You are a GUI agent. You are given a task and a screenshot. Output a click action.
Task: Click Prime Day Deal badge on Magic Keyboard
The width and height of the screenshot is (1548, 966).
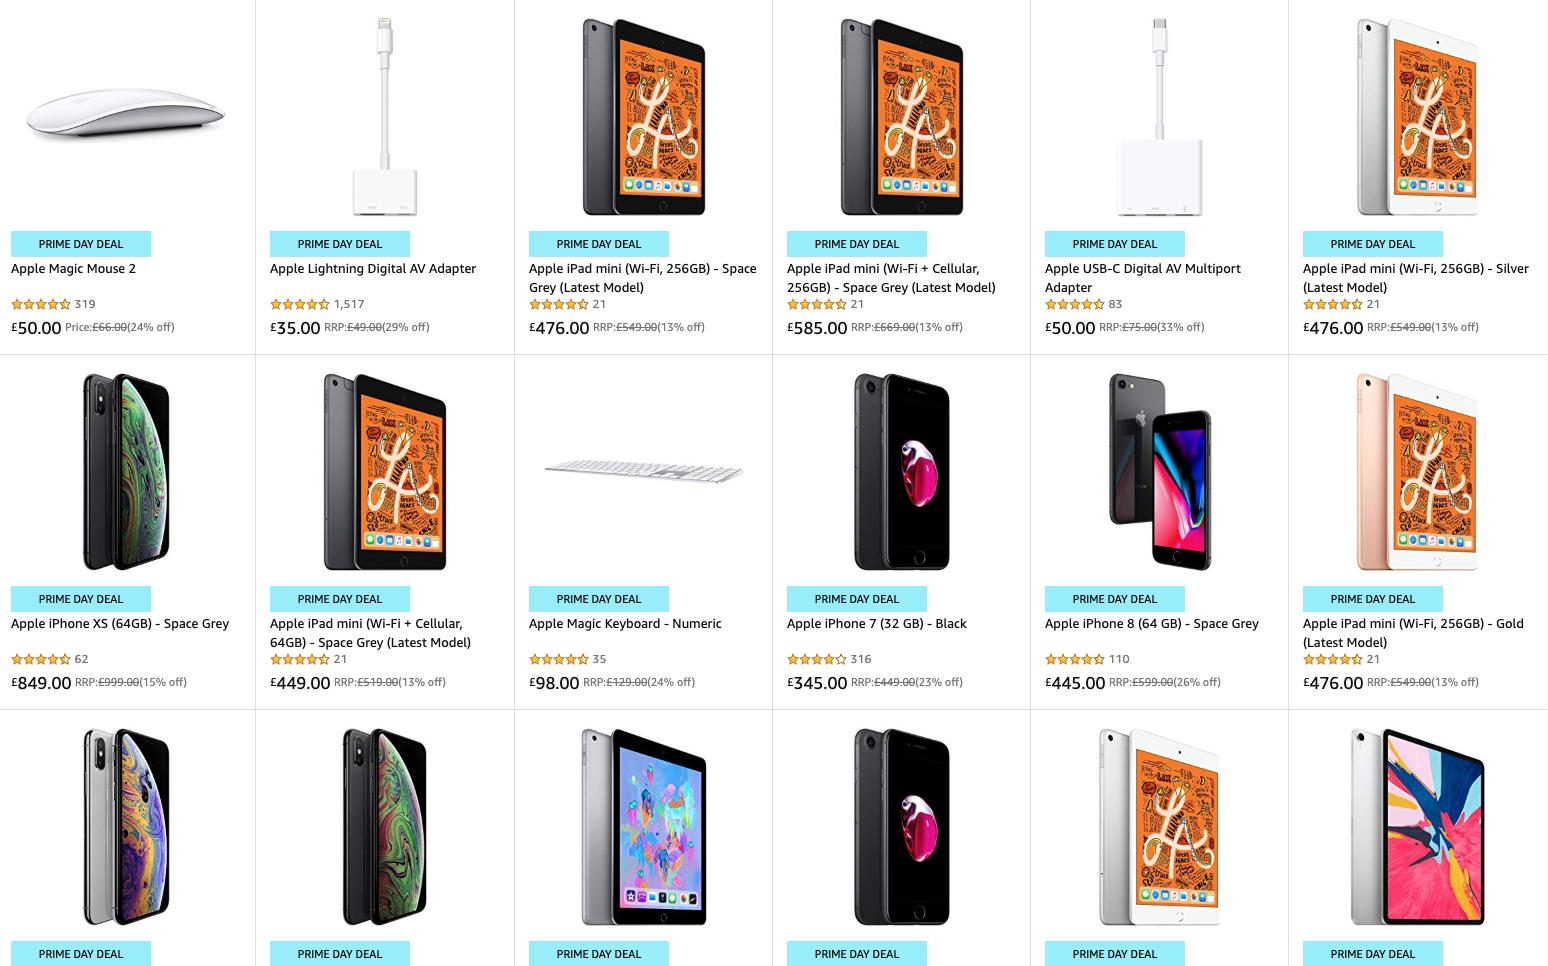pyautogui.click(x=599, y=599)
